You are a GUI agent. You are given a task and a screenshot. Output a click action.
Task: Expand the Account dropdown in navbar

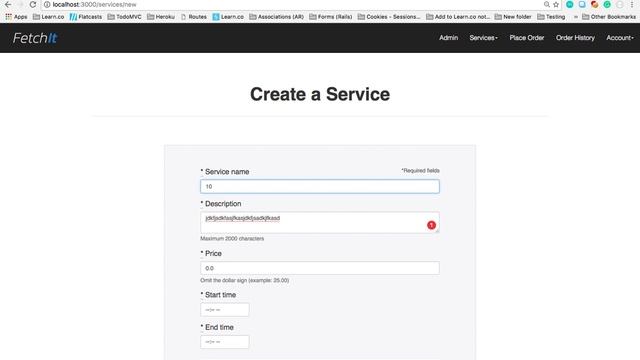click(x=620, y=38)
